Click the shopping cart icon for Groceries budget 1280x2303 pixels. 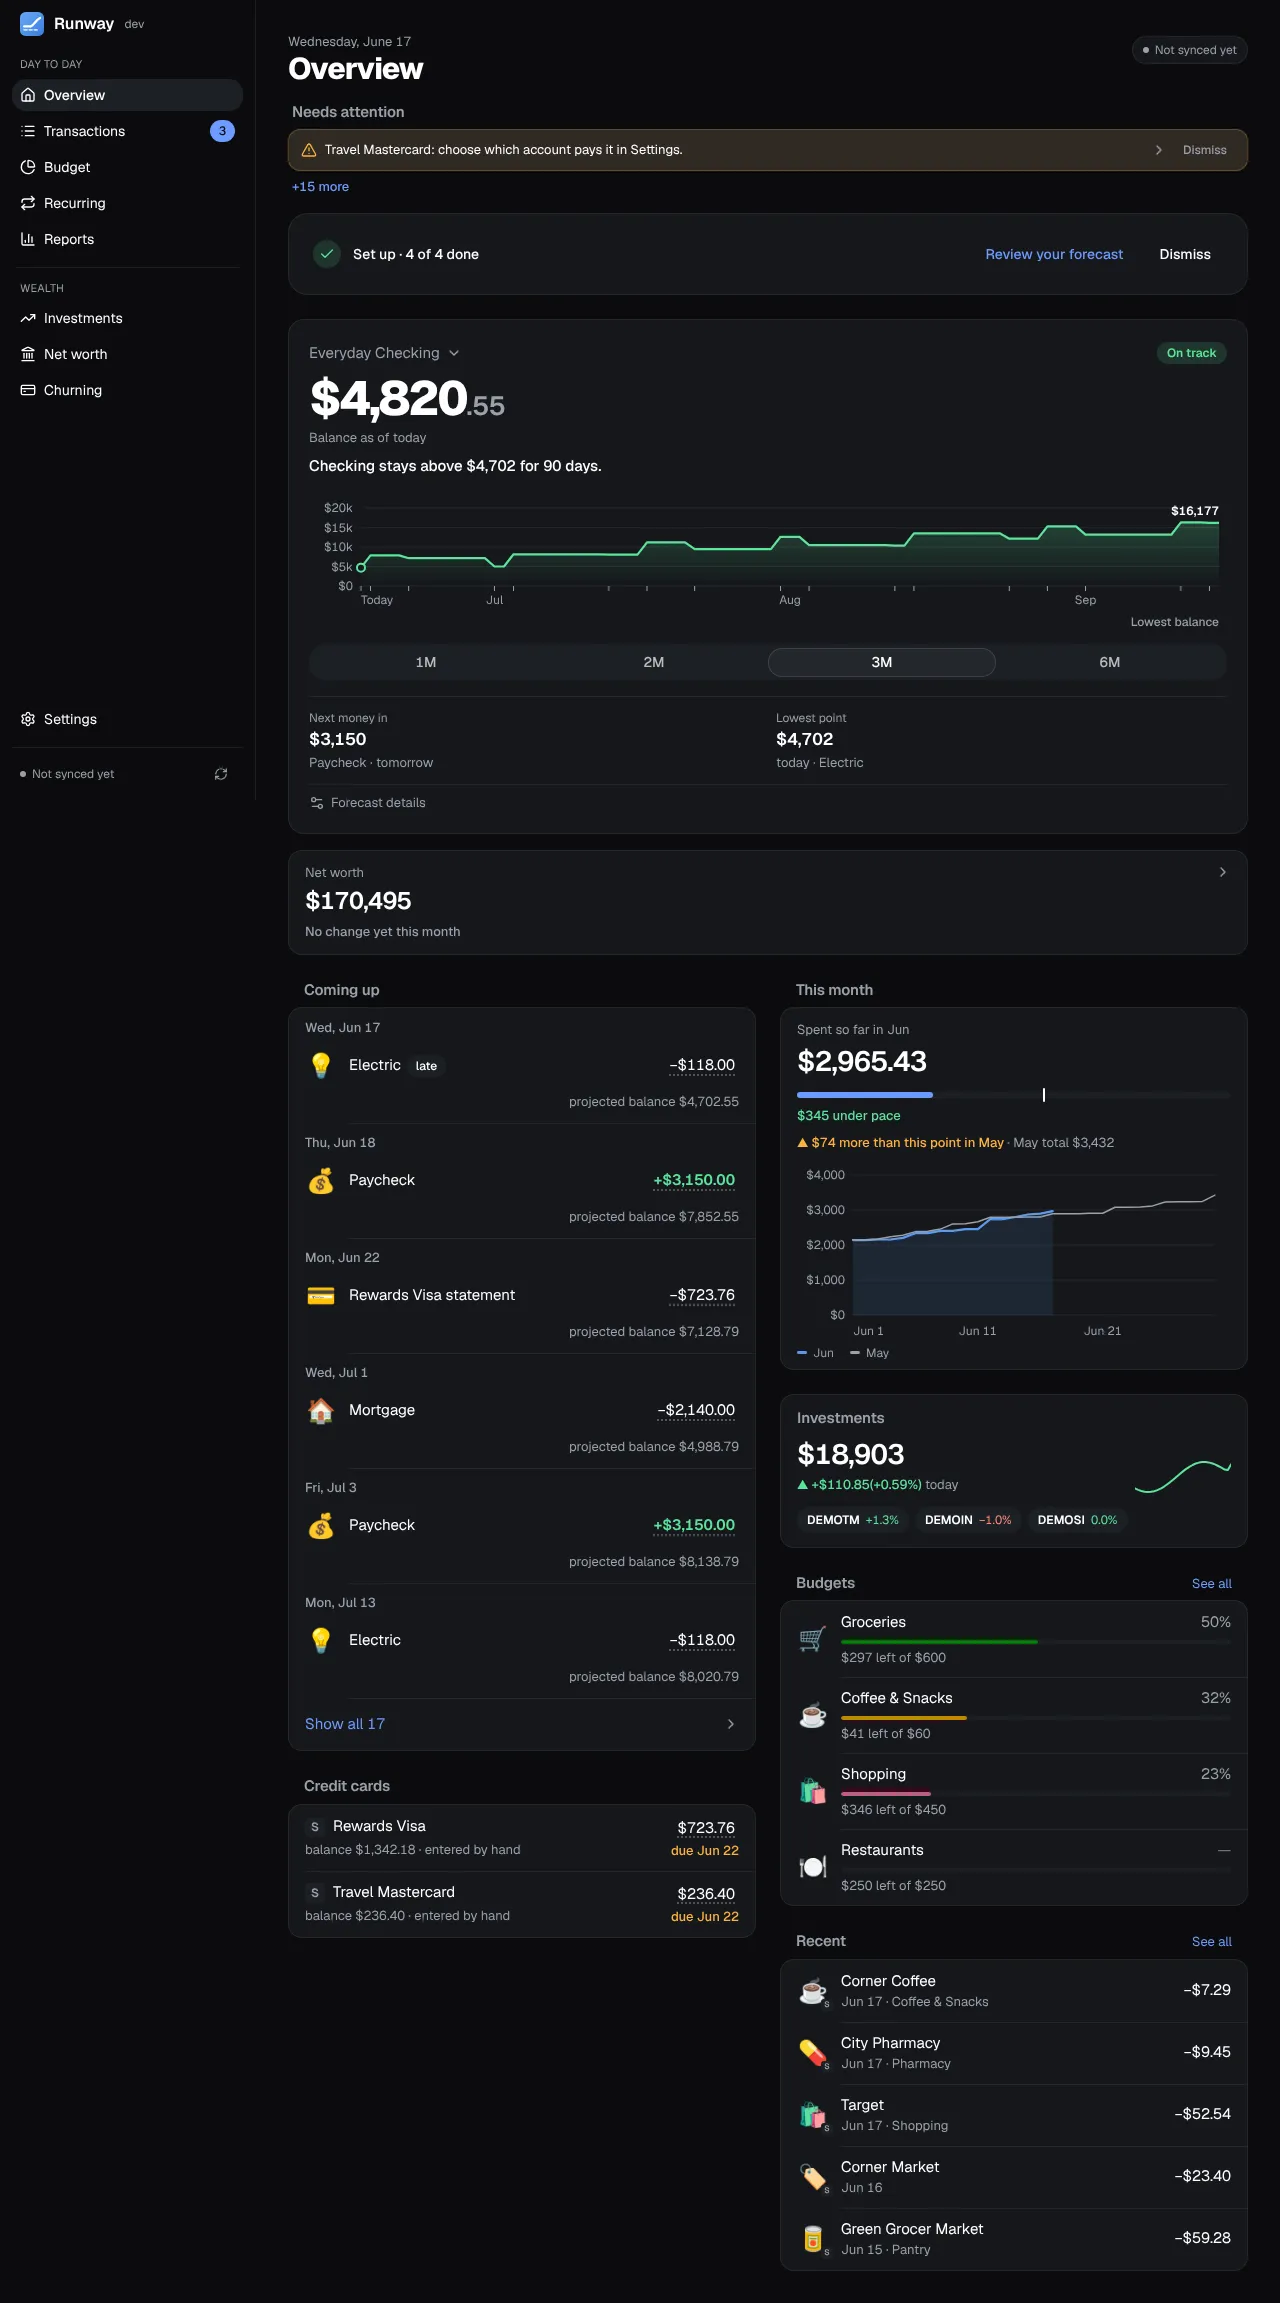click(x=813, y=1639)
